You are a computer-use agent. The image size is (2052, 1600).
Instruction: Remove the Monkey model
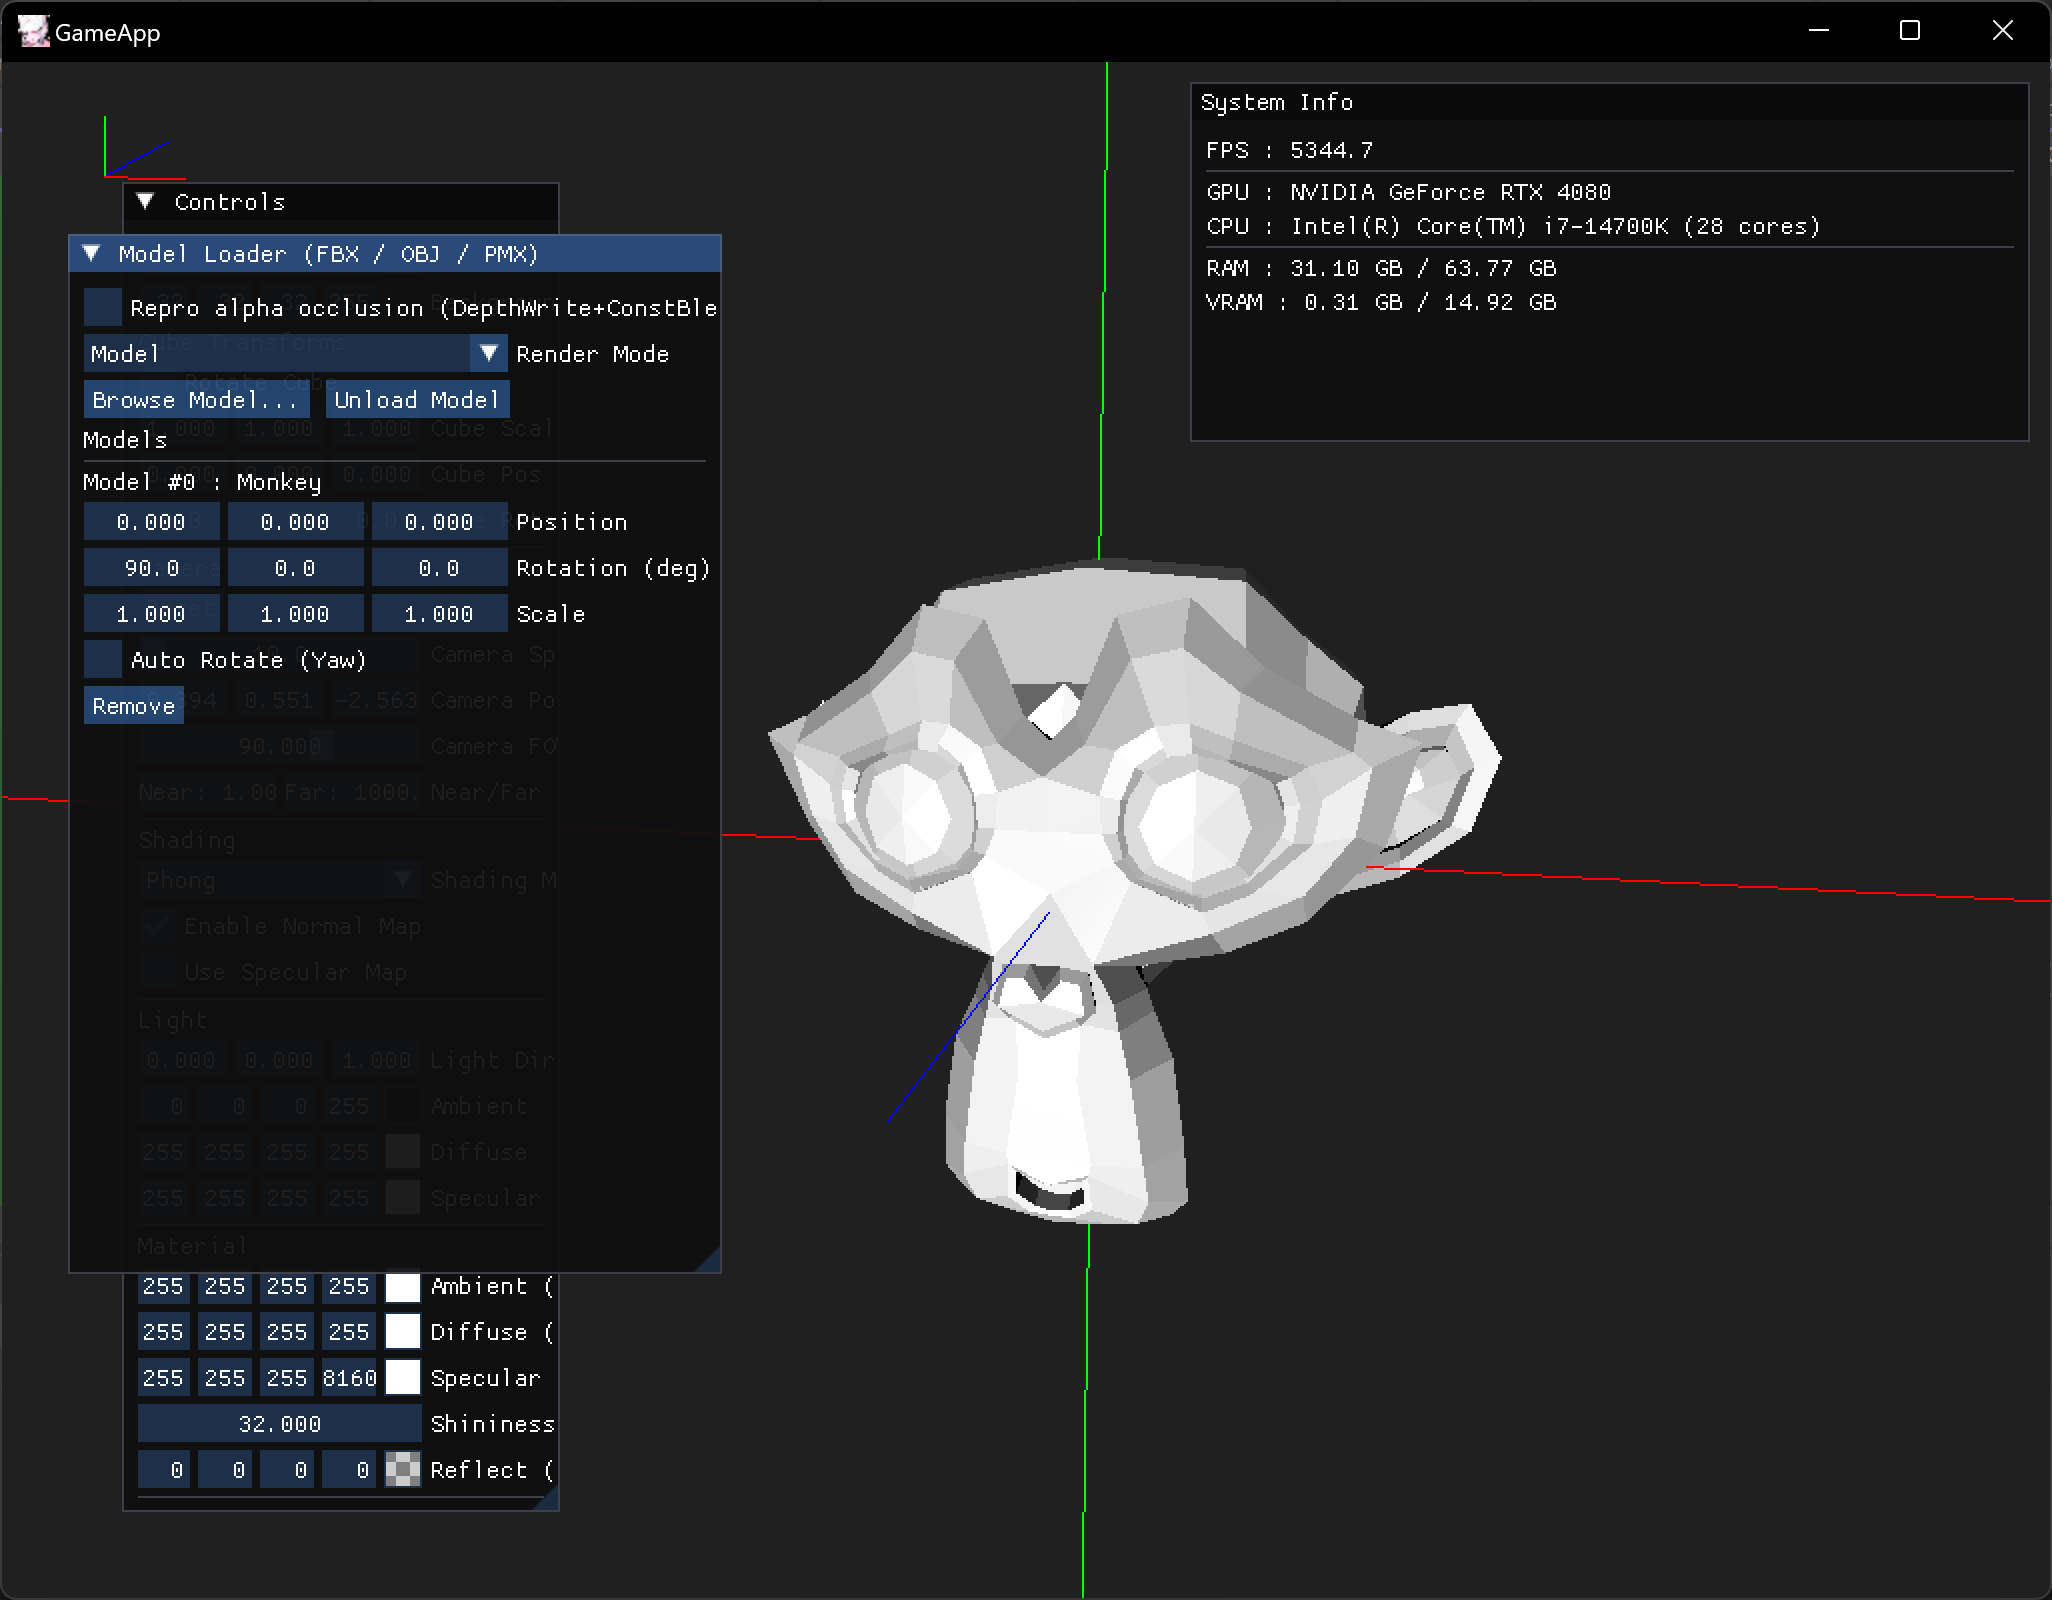coord(133,706)
